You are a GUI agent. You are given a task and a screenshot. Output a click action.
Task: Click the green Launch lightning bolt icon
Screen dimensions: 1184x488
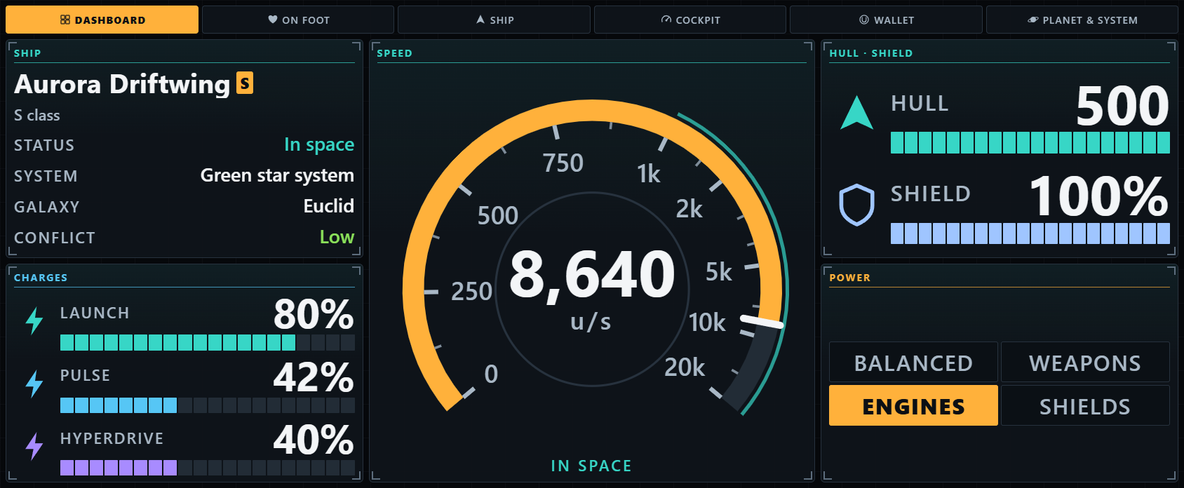tap(35, 321)
